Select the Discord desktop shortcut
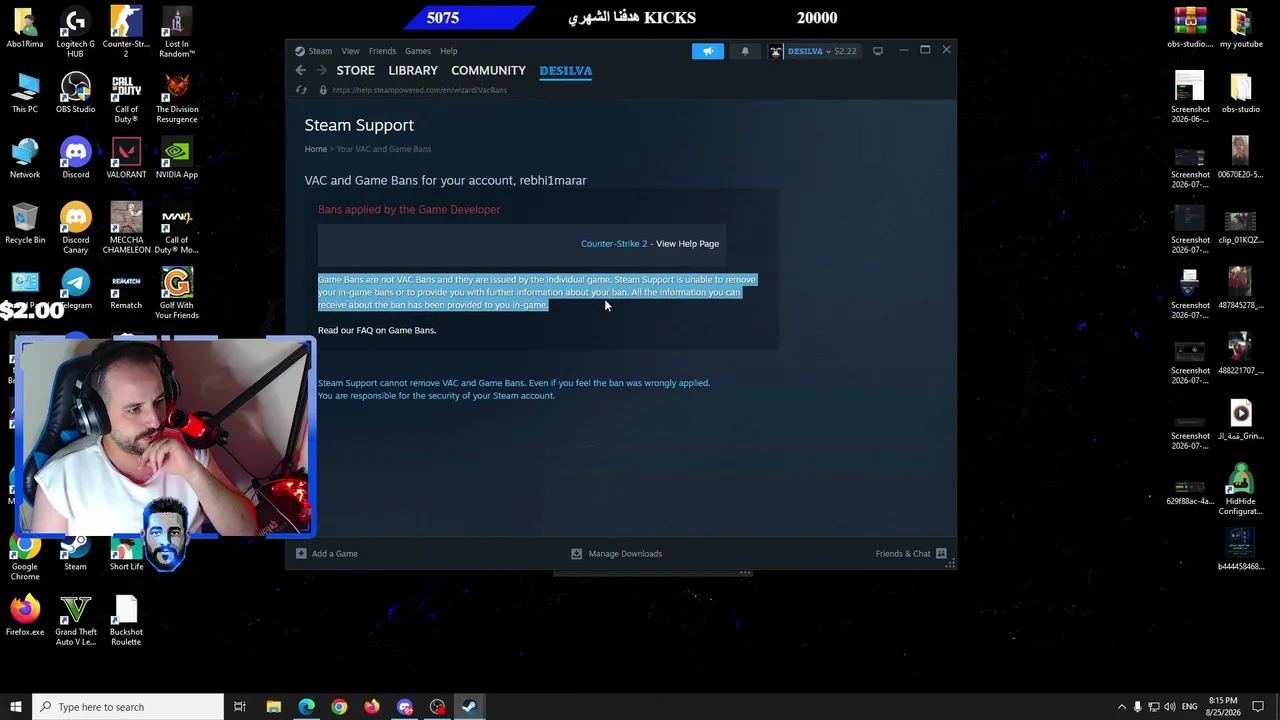The image size is (1280, 720). coord(75,159)
